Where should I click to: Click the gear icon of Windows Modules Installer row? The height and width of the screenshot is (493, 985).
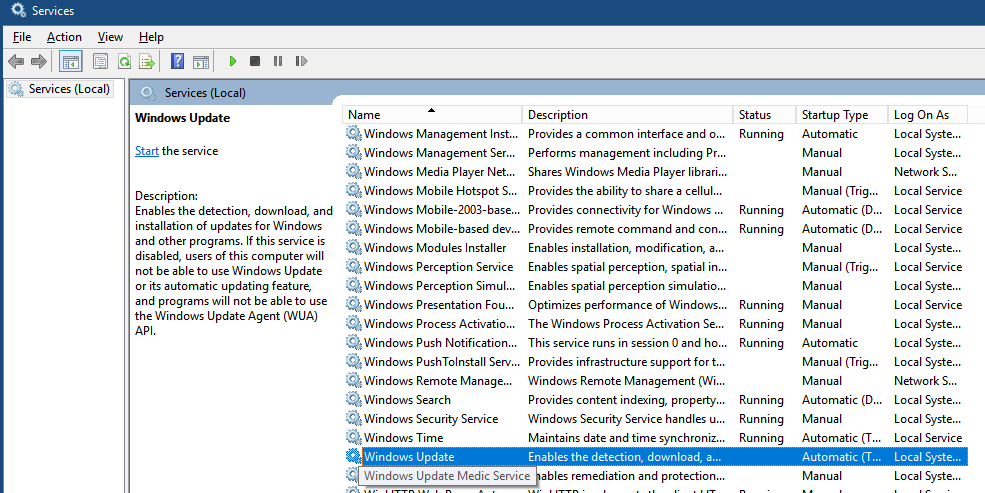[x=354, y=247]
